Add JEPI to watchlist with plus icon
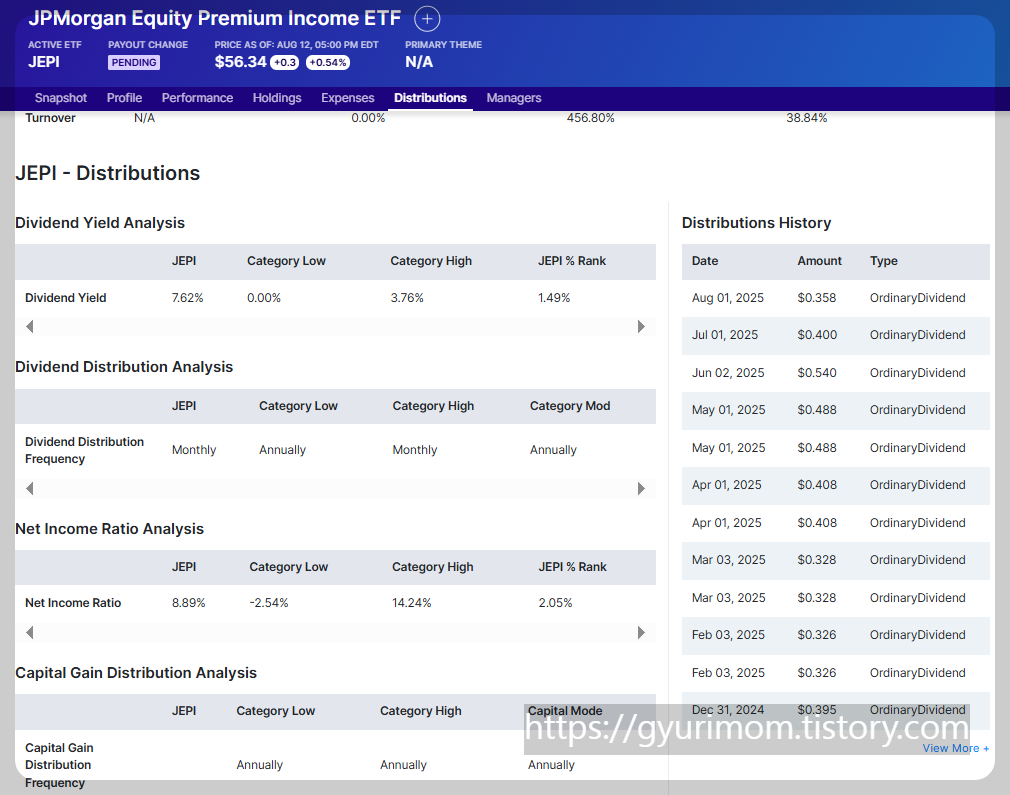The height and width of the screenshot is (795, 1010). click(x=426, y=19)
